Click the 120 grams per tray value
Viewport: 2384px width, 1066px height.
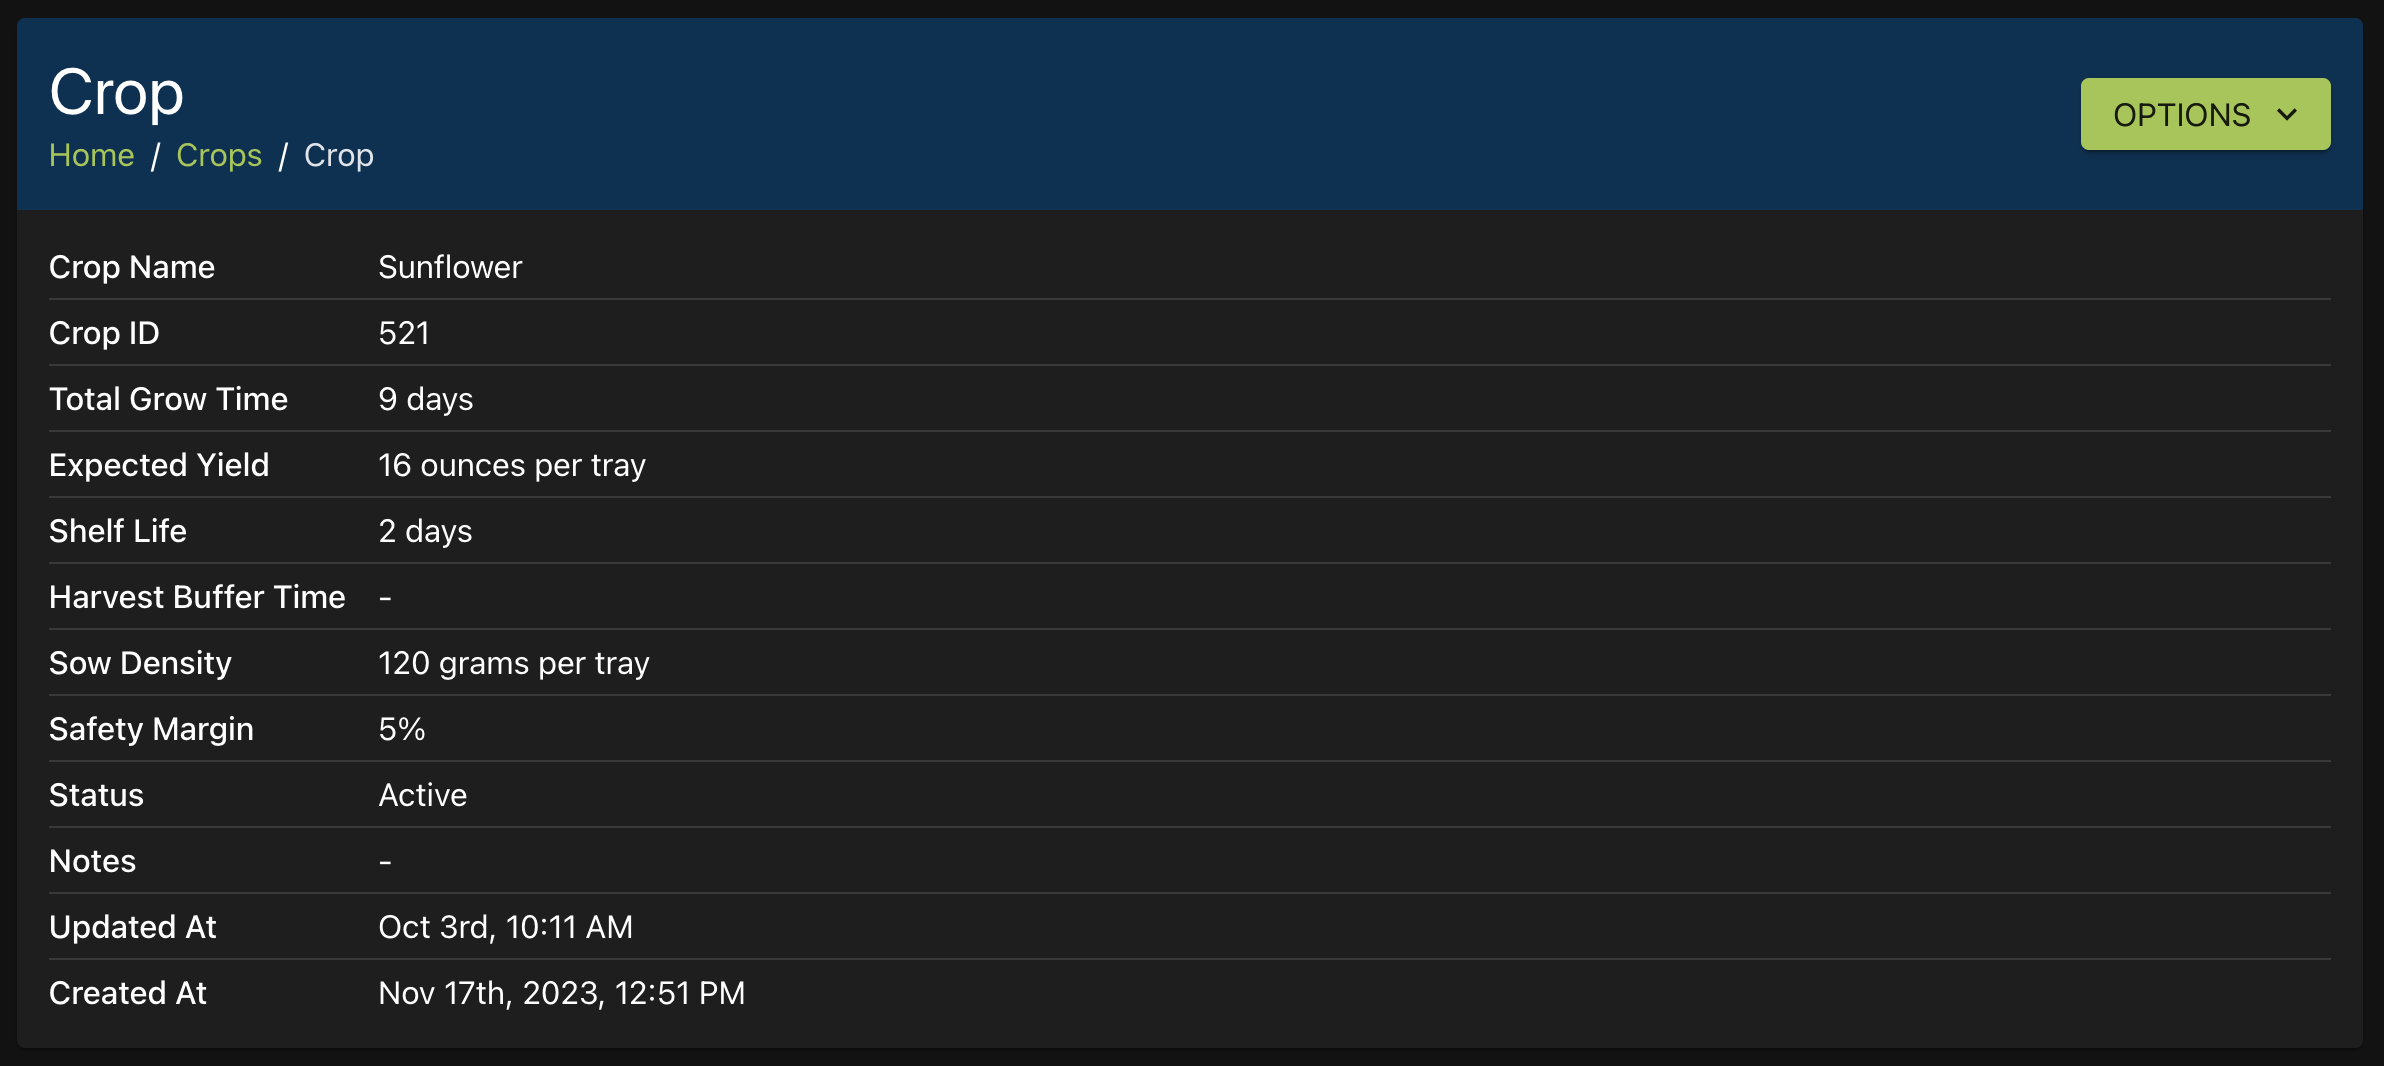coord(514,663)
